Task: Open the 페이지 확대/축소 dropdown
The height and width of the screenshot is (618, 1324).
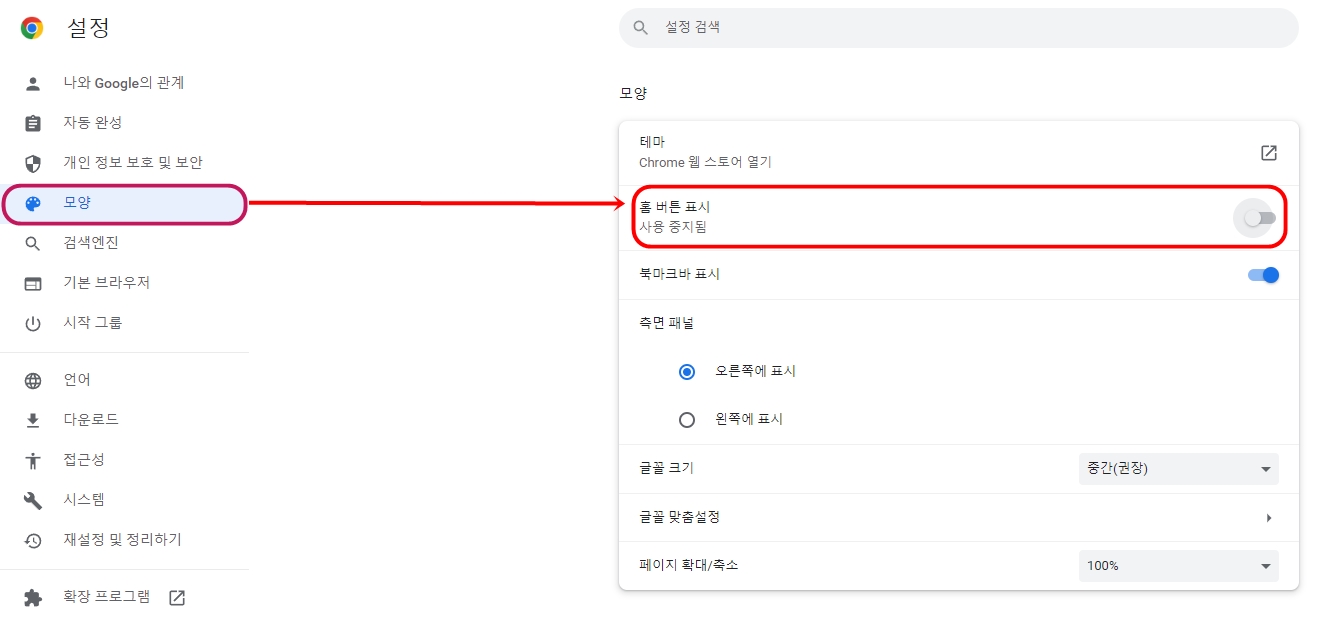Action: 1178,565
